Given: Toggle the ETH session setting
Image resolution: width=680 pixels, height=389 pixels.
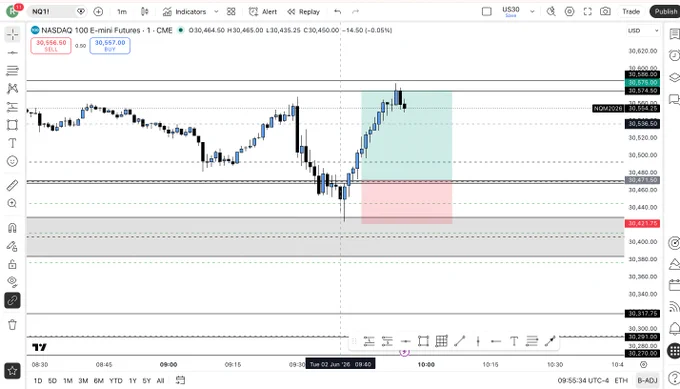Looking at the screenshot, I should tap(621, 381).
